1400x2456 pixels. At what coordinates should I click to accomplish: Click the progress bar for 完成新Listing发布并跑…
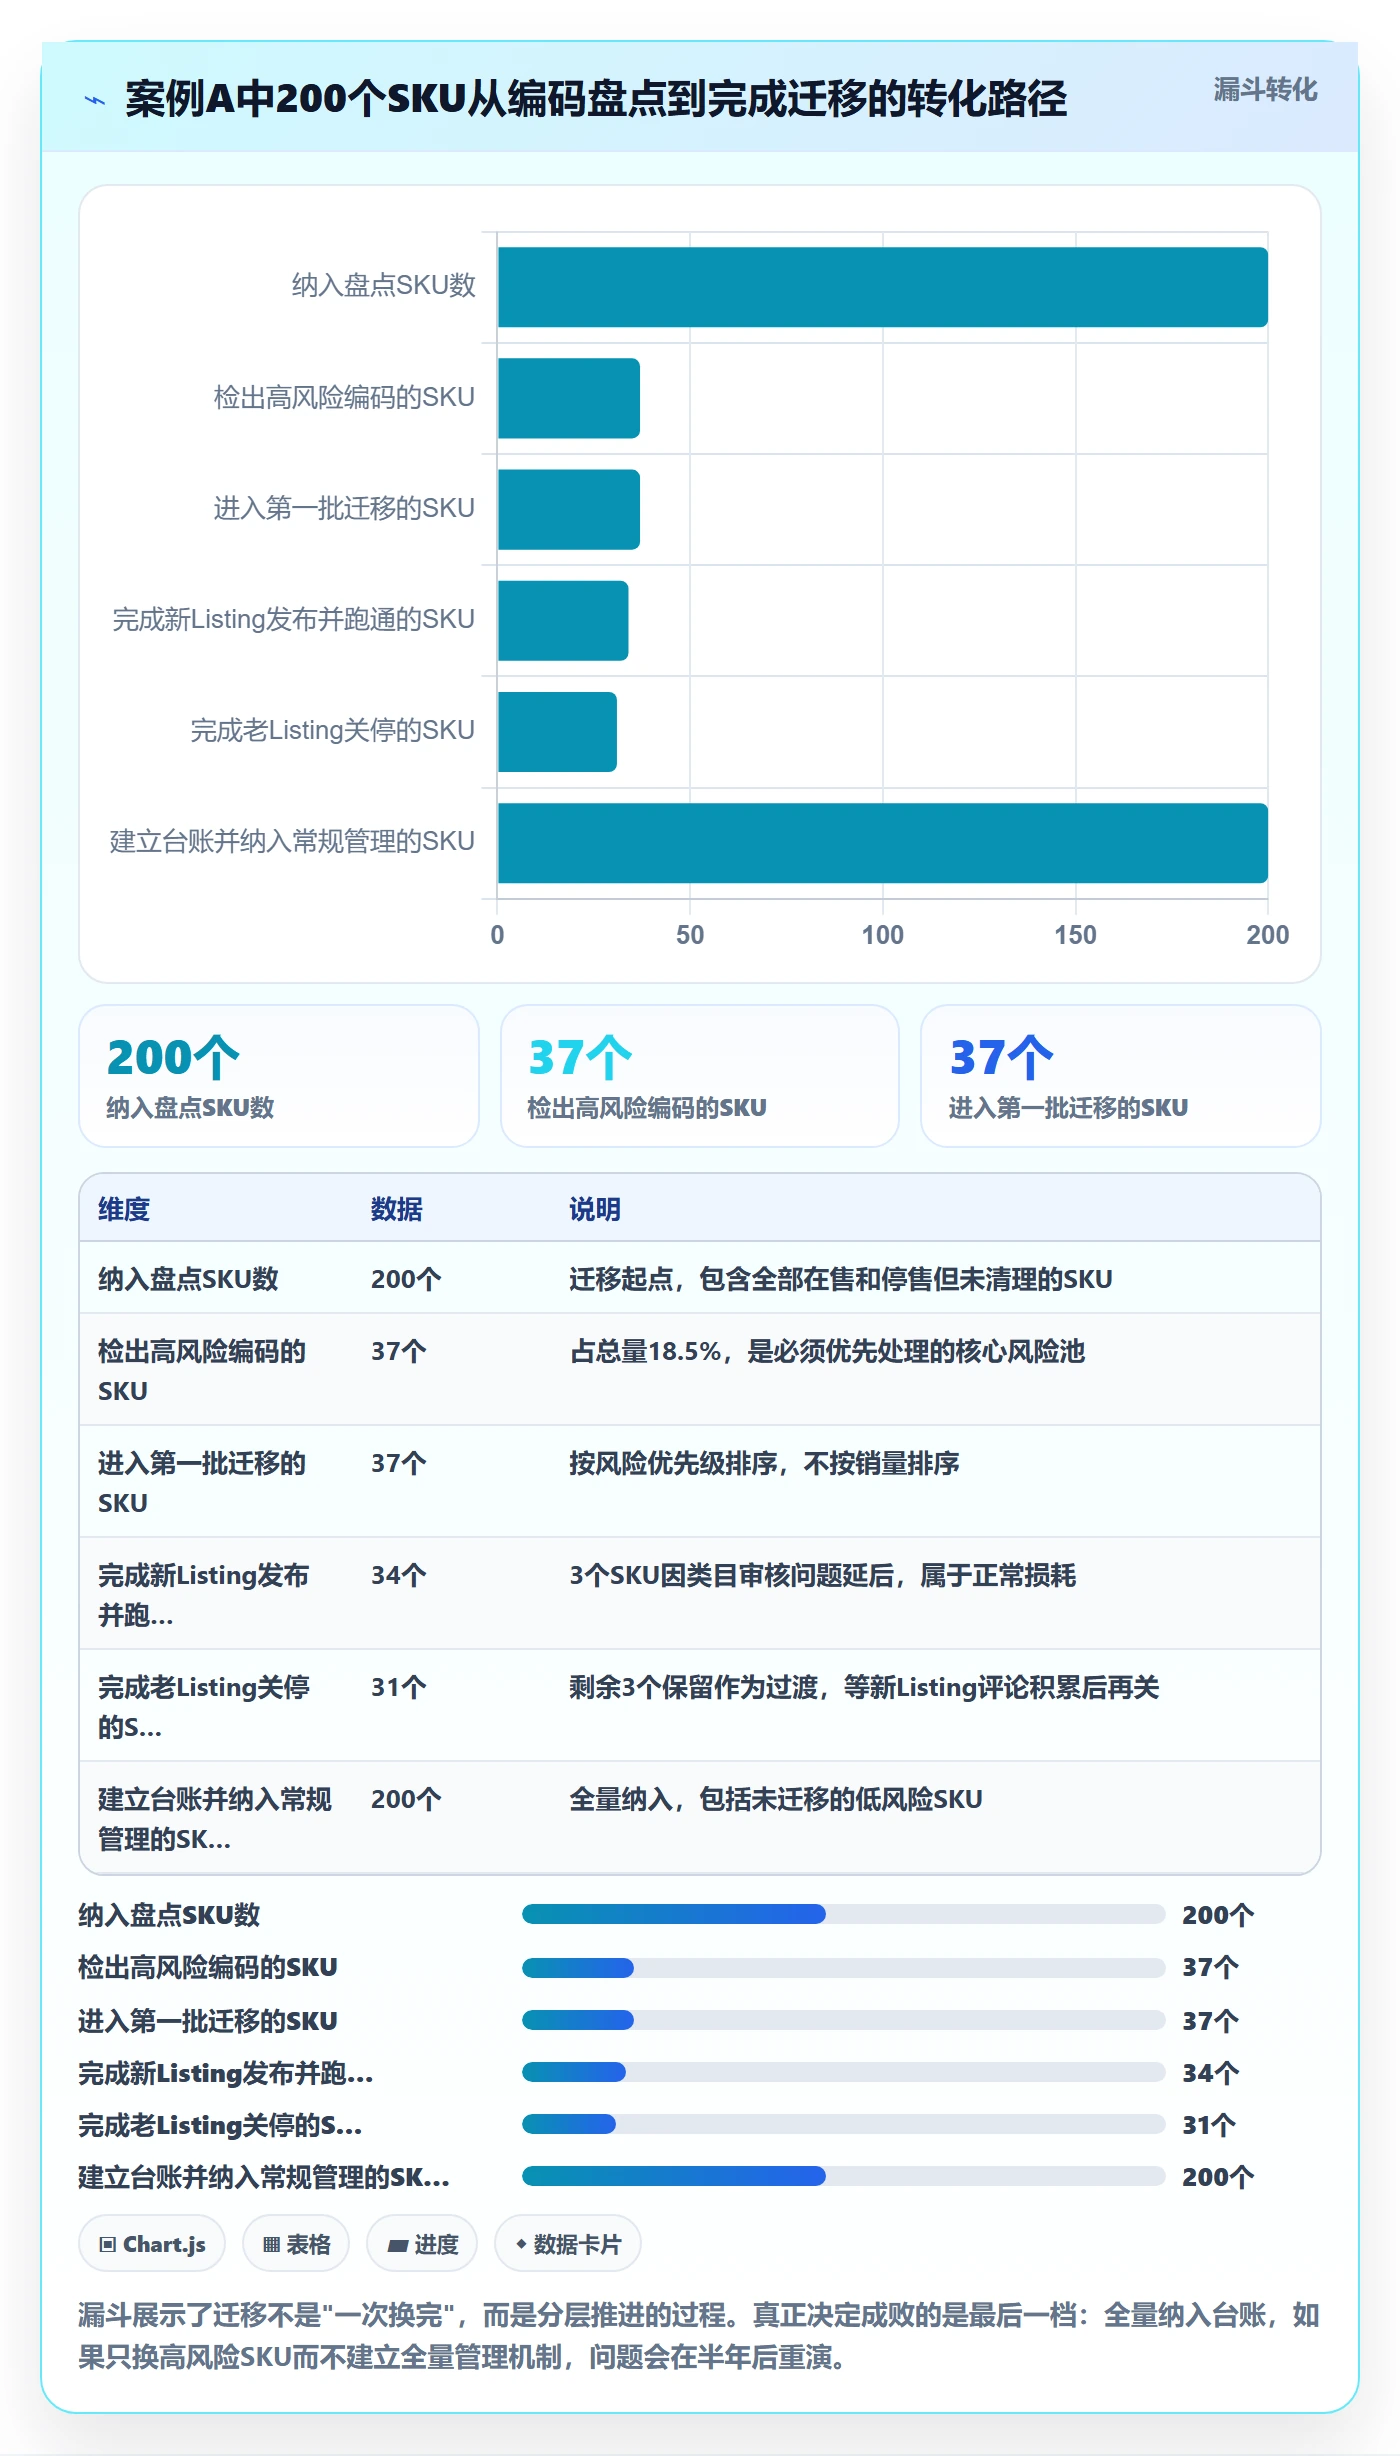843,2072
